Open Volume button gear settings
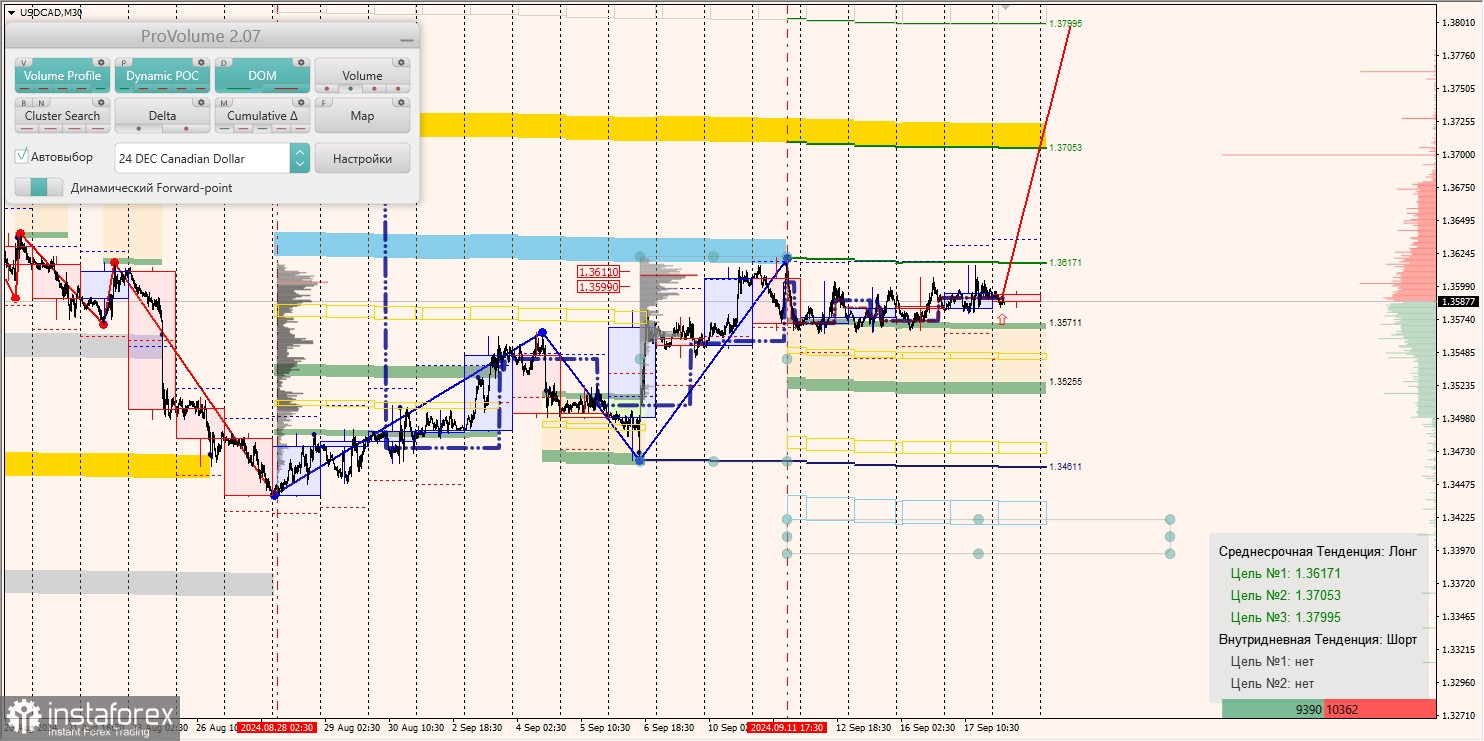The height and width of the screenshot is (741, 1484). pos(401,62)
